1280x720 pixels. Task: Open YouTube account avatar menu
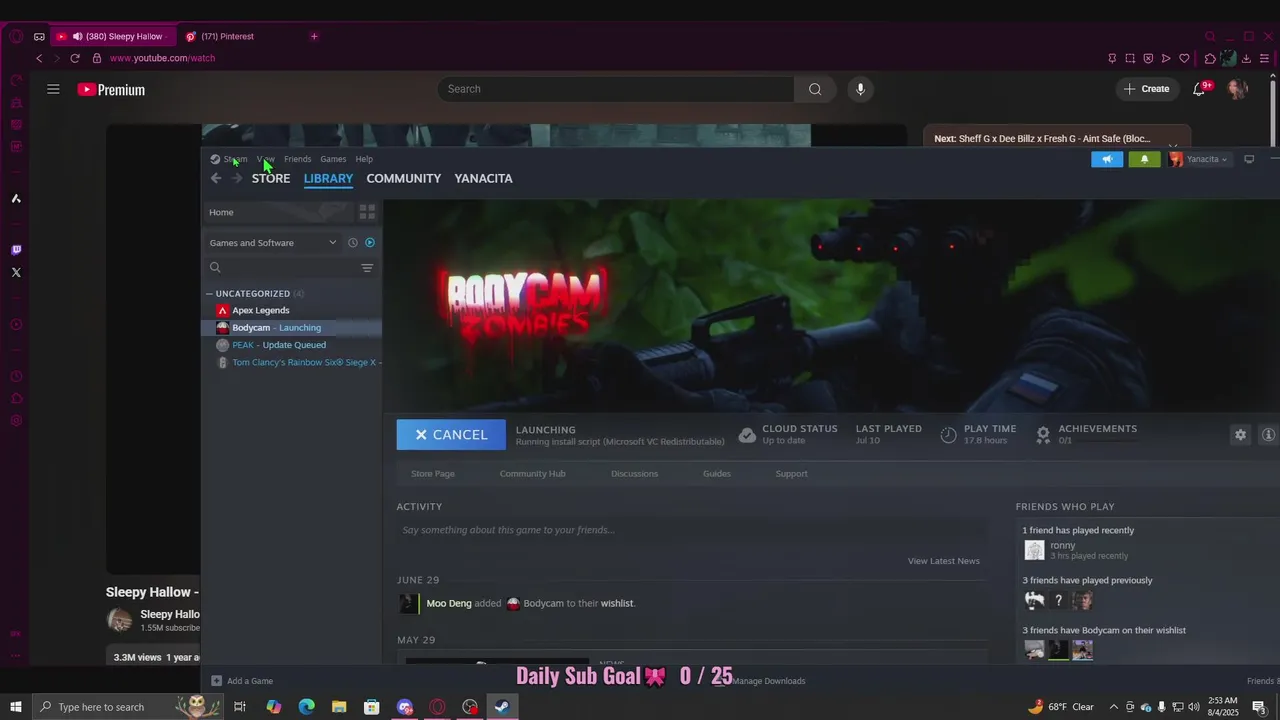click(1237, 89)
